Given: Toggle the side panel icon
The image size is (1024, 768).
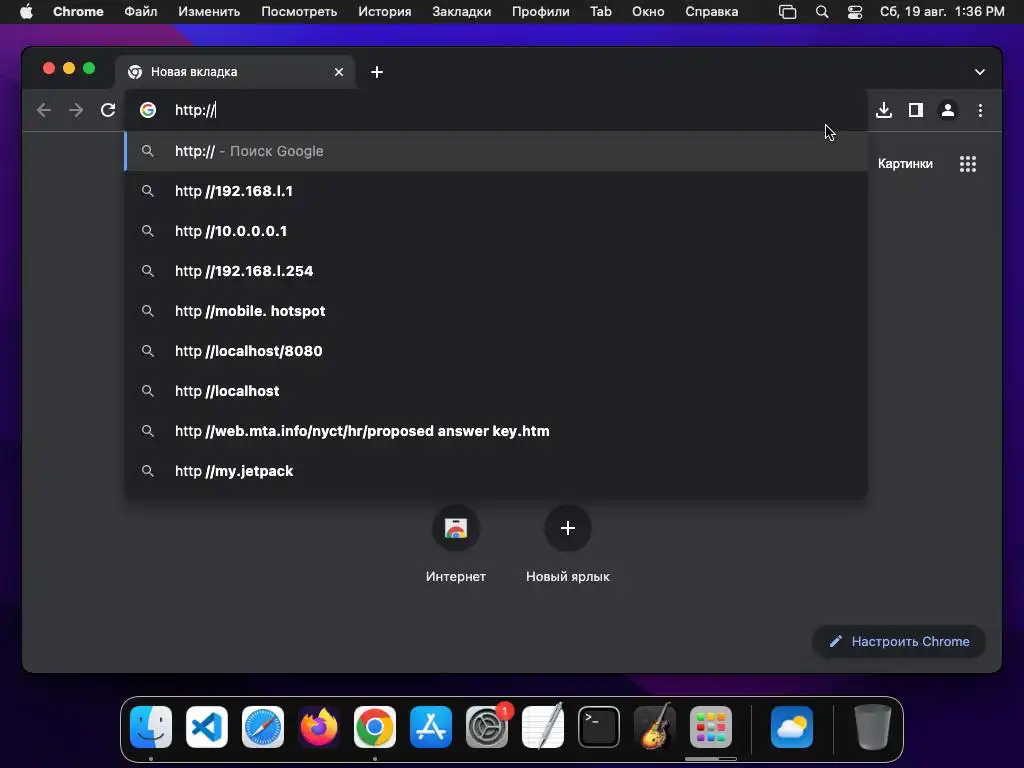Looking at the screenshot, I should pos(916,110).
